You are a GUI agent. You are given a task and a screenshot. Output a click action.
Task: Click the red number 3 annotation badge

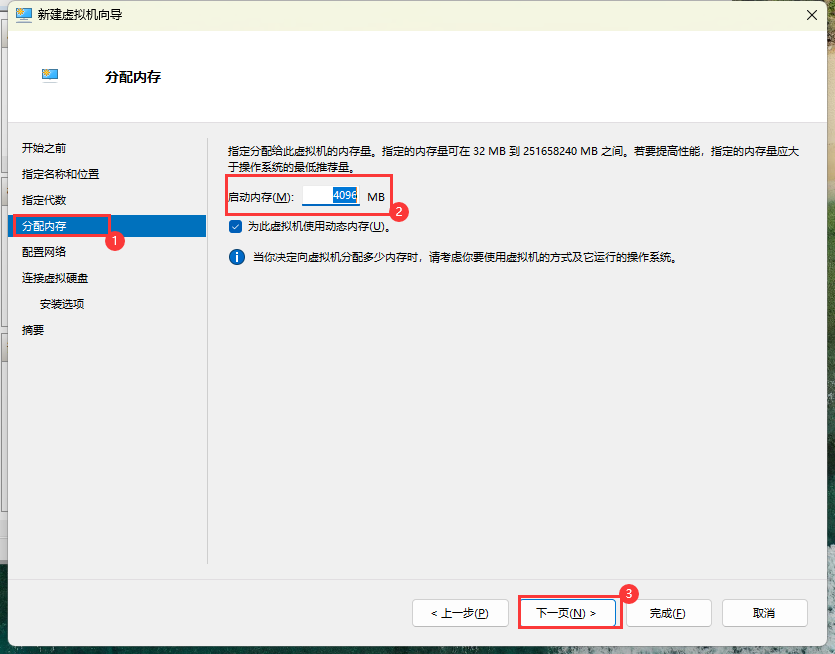[x=628, y=593]
